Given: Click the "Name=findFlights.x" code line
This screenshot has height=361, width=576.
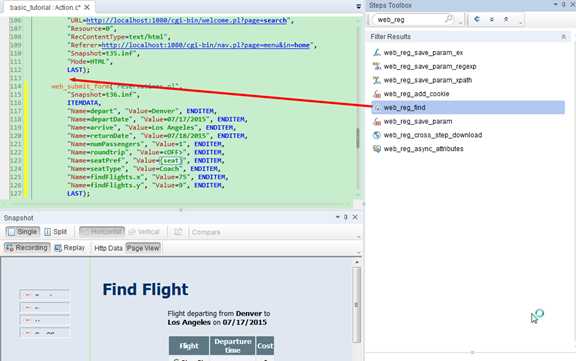Looking at the screenshot, I should coord(148,177).
